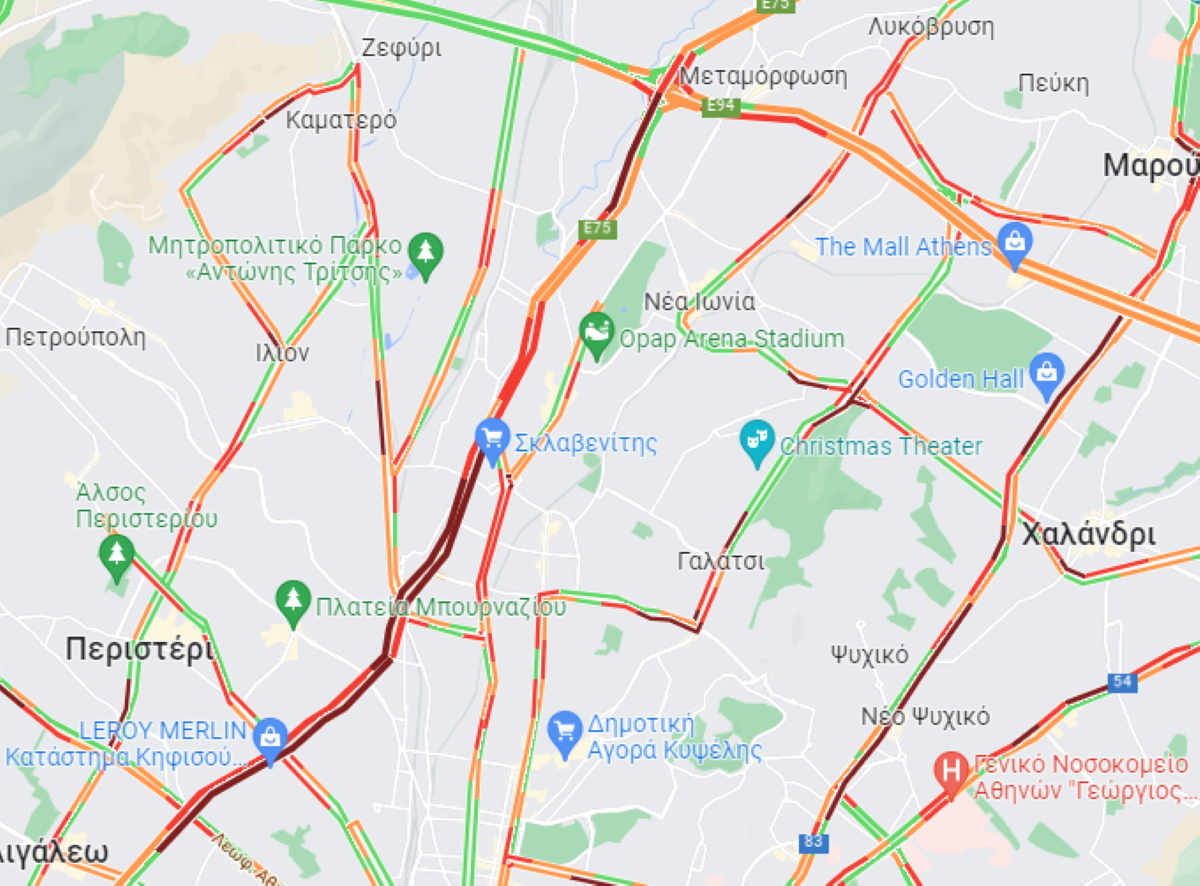Click the Γαλάτσι area label
The width and height of the screenshot is (1200, 886).
[x=720, y=561]
